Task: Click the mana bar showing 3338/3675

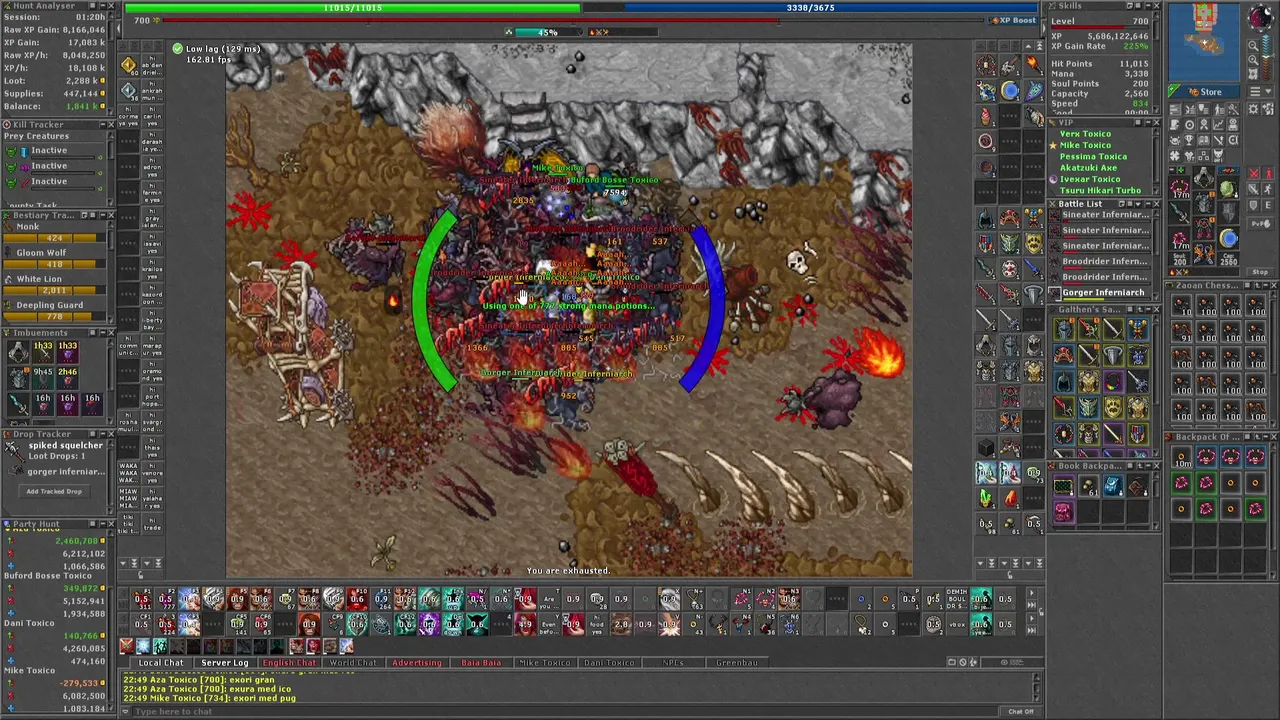Action: (x=810, y=7)
